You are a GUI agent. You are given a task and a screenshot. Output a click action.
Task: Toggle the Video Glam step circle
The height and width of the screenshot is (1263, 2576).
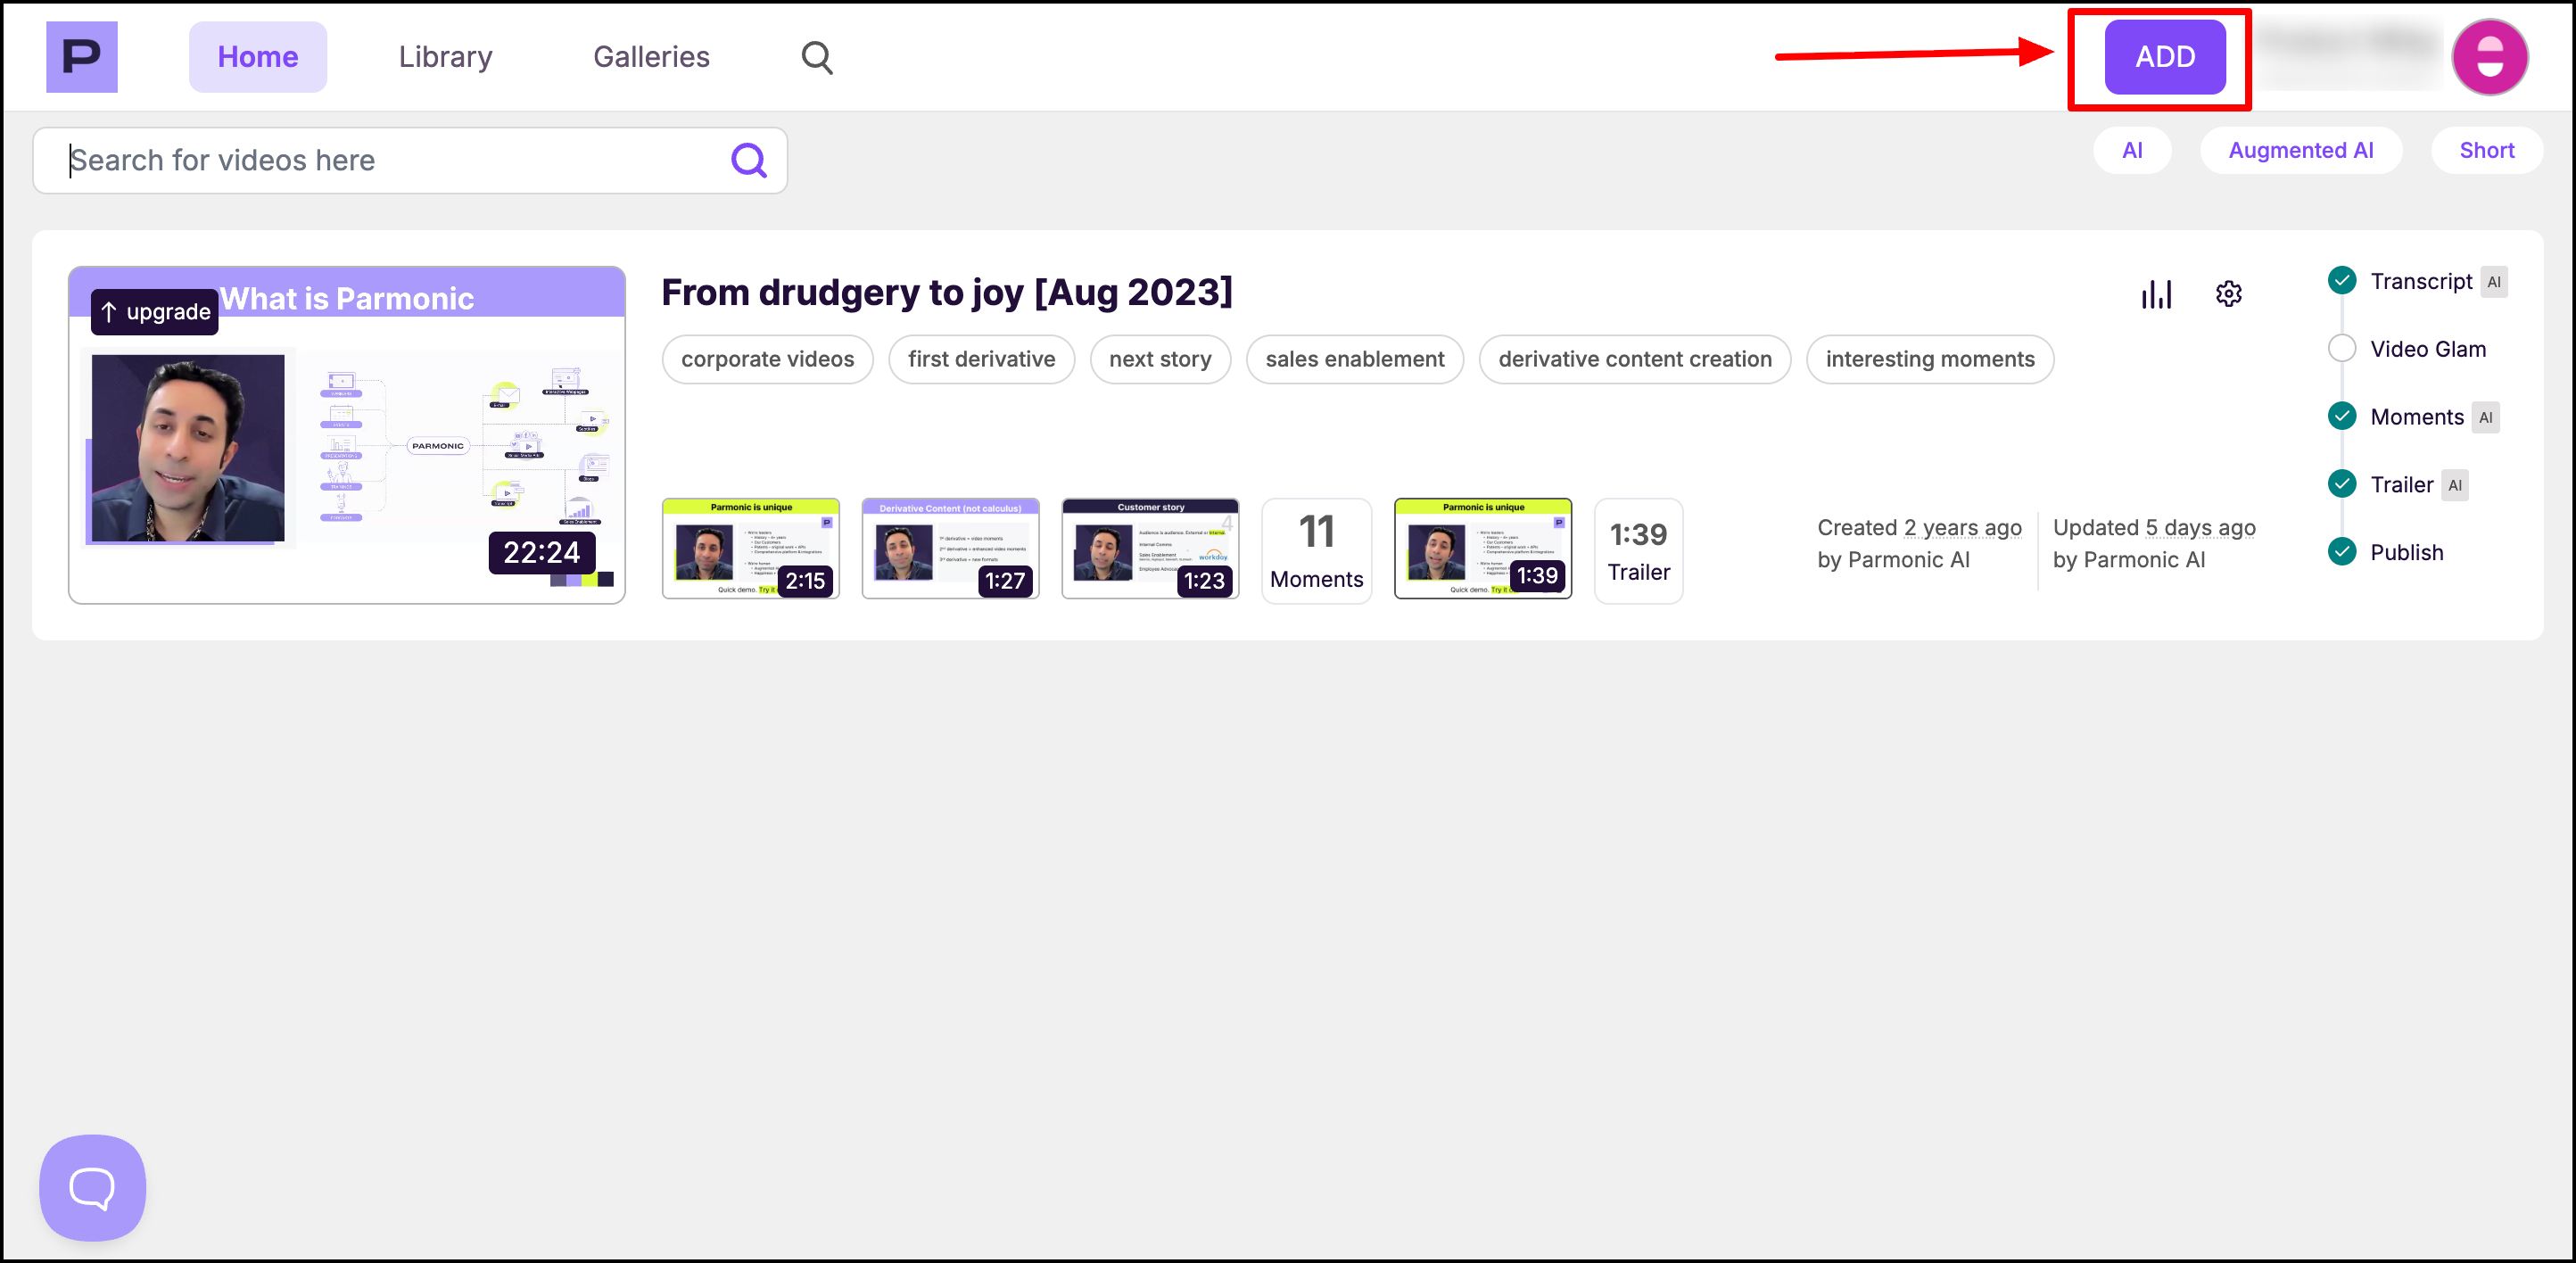click(x=2342, y=349)
